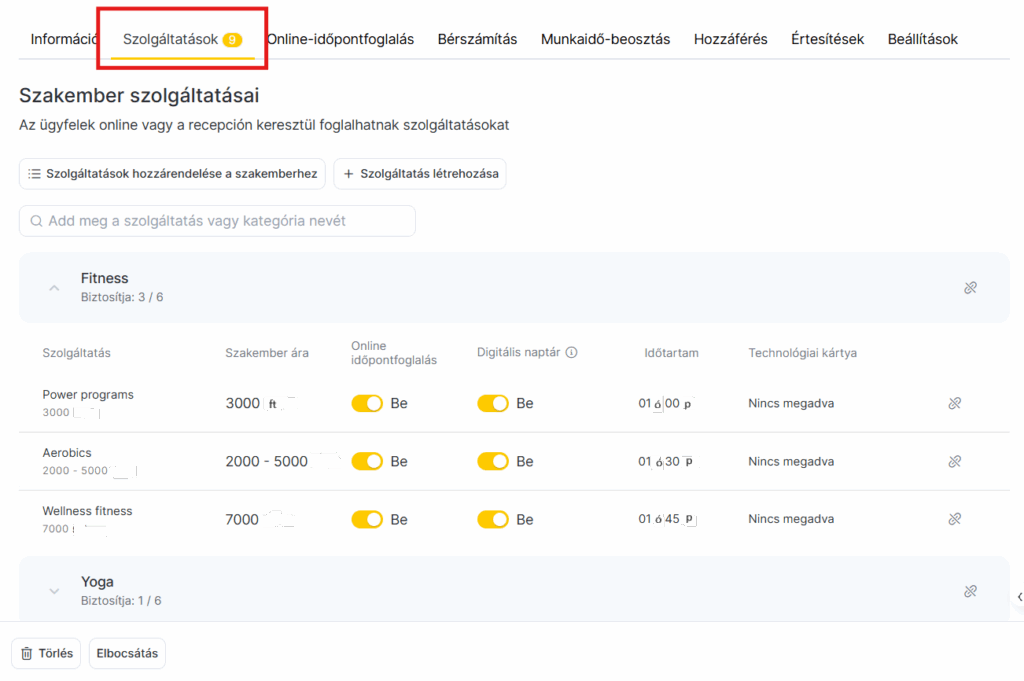Expand the Yoga category
Image resolution: width=1024 pixels, height=681 pixels.
(54, 591)
